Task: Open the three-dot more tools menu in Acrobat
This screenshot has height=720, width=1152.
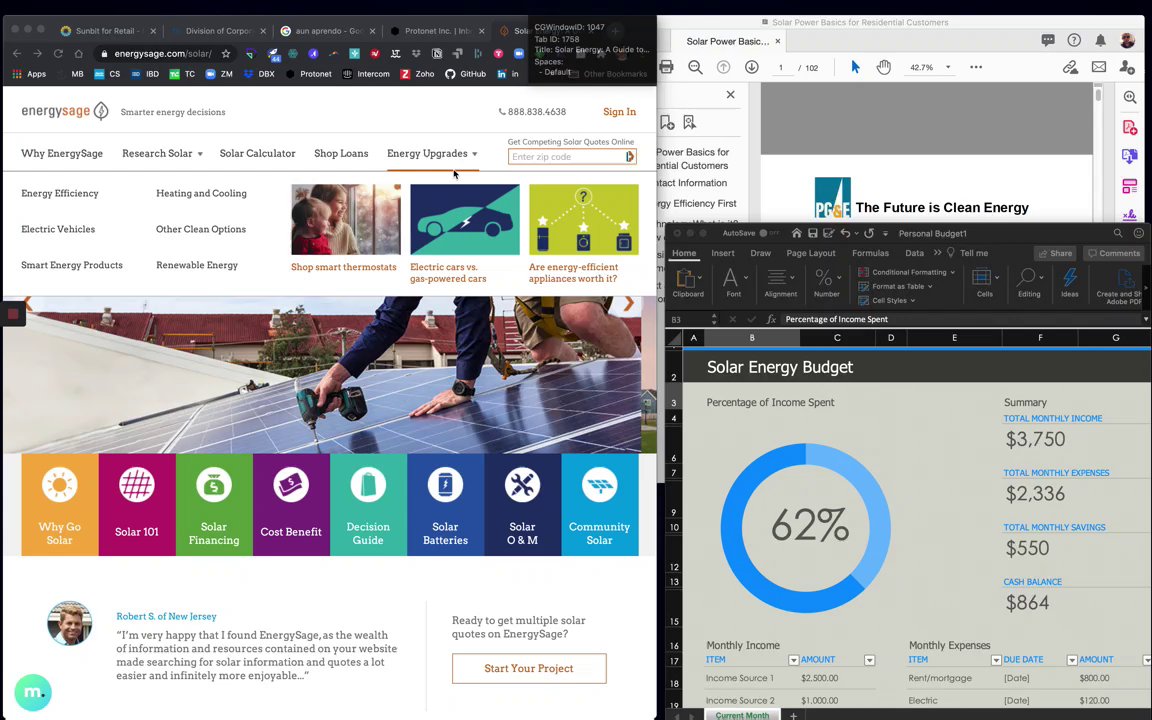Action: [x=976, y=67]
